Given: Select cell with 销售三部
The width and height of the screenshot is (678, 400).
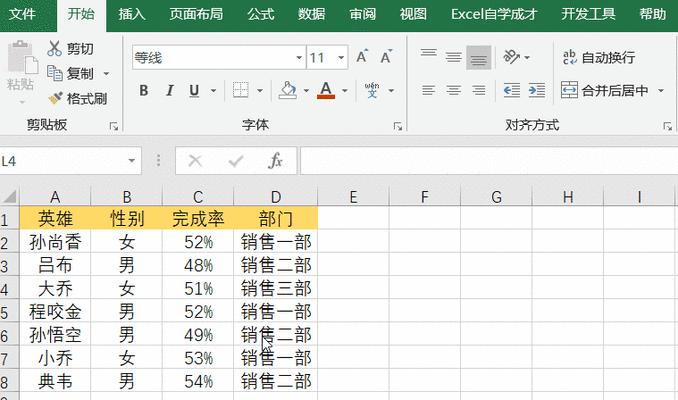Looking at the screenshot, I should (x=275, y=288).
